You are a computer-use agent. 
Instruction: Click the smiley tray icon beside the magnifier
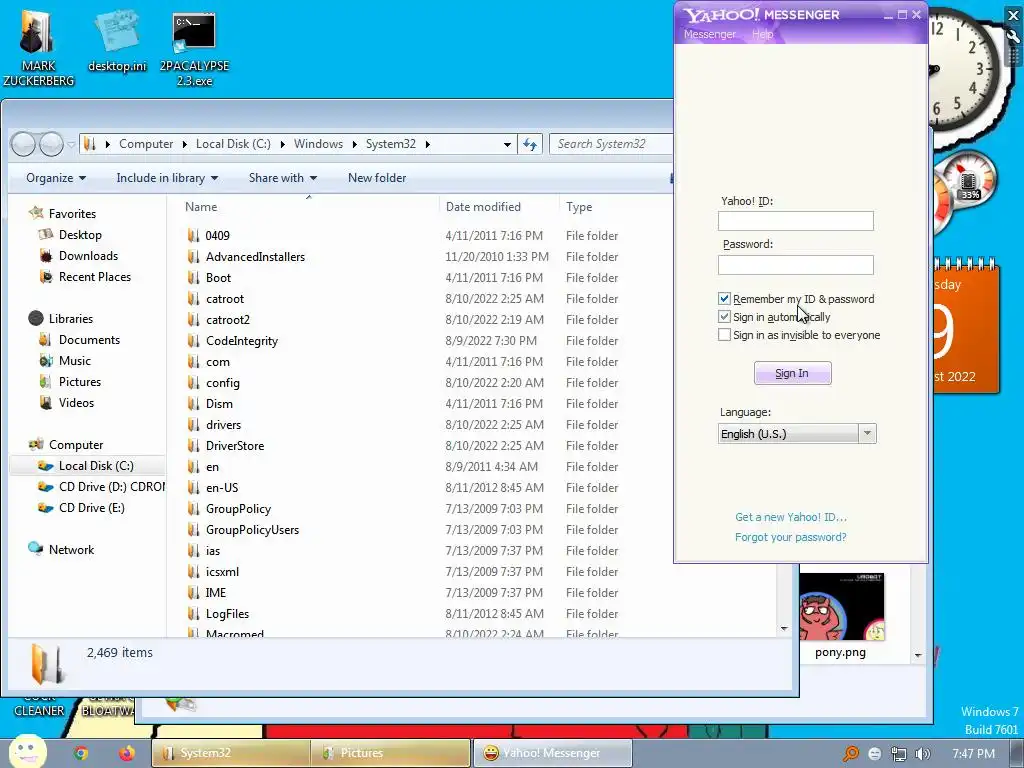point(875,754)
